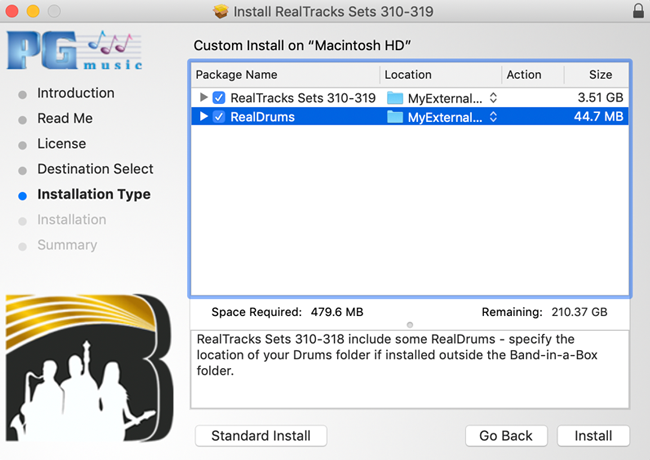Select the Destination Select step
The image size is (650, 460).
coord(95,169)
